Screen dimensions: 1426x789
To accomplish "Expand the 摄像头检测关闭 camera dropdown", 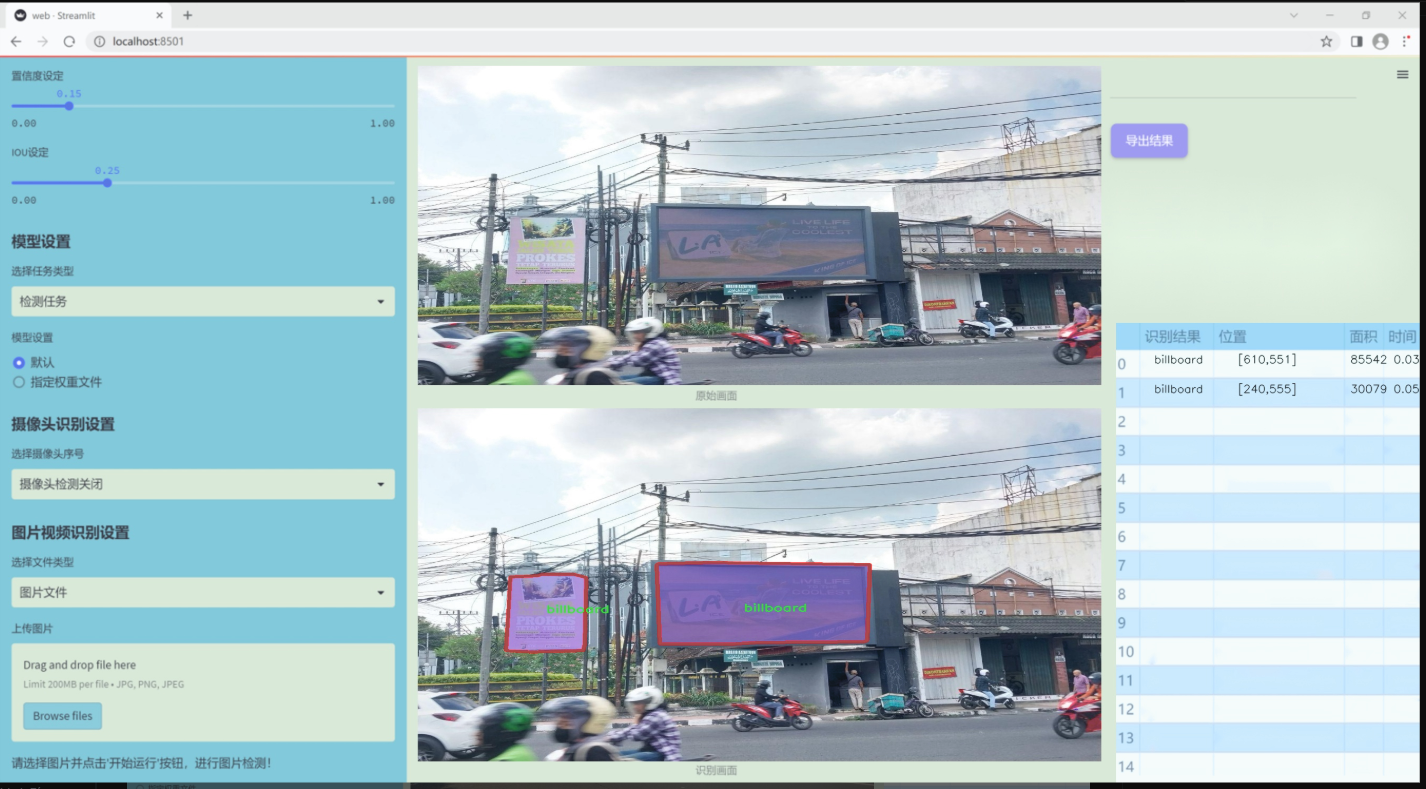I will coord(203,484).
